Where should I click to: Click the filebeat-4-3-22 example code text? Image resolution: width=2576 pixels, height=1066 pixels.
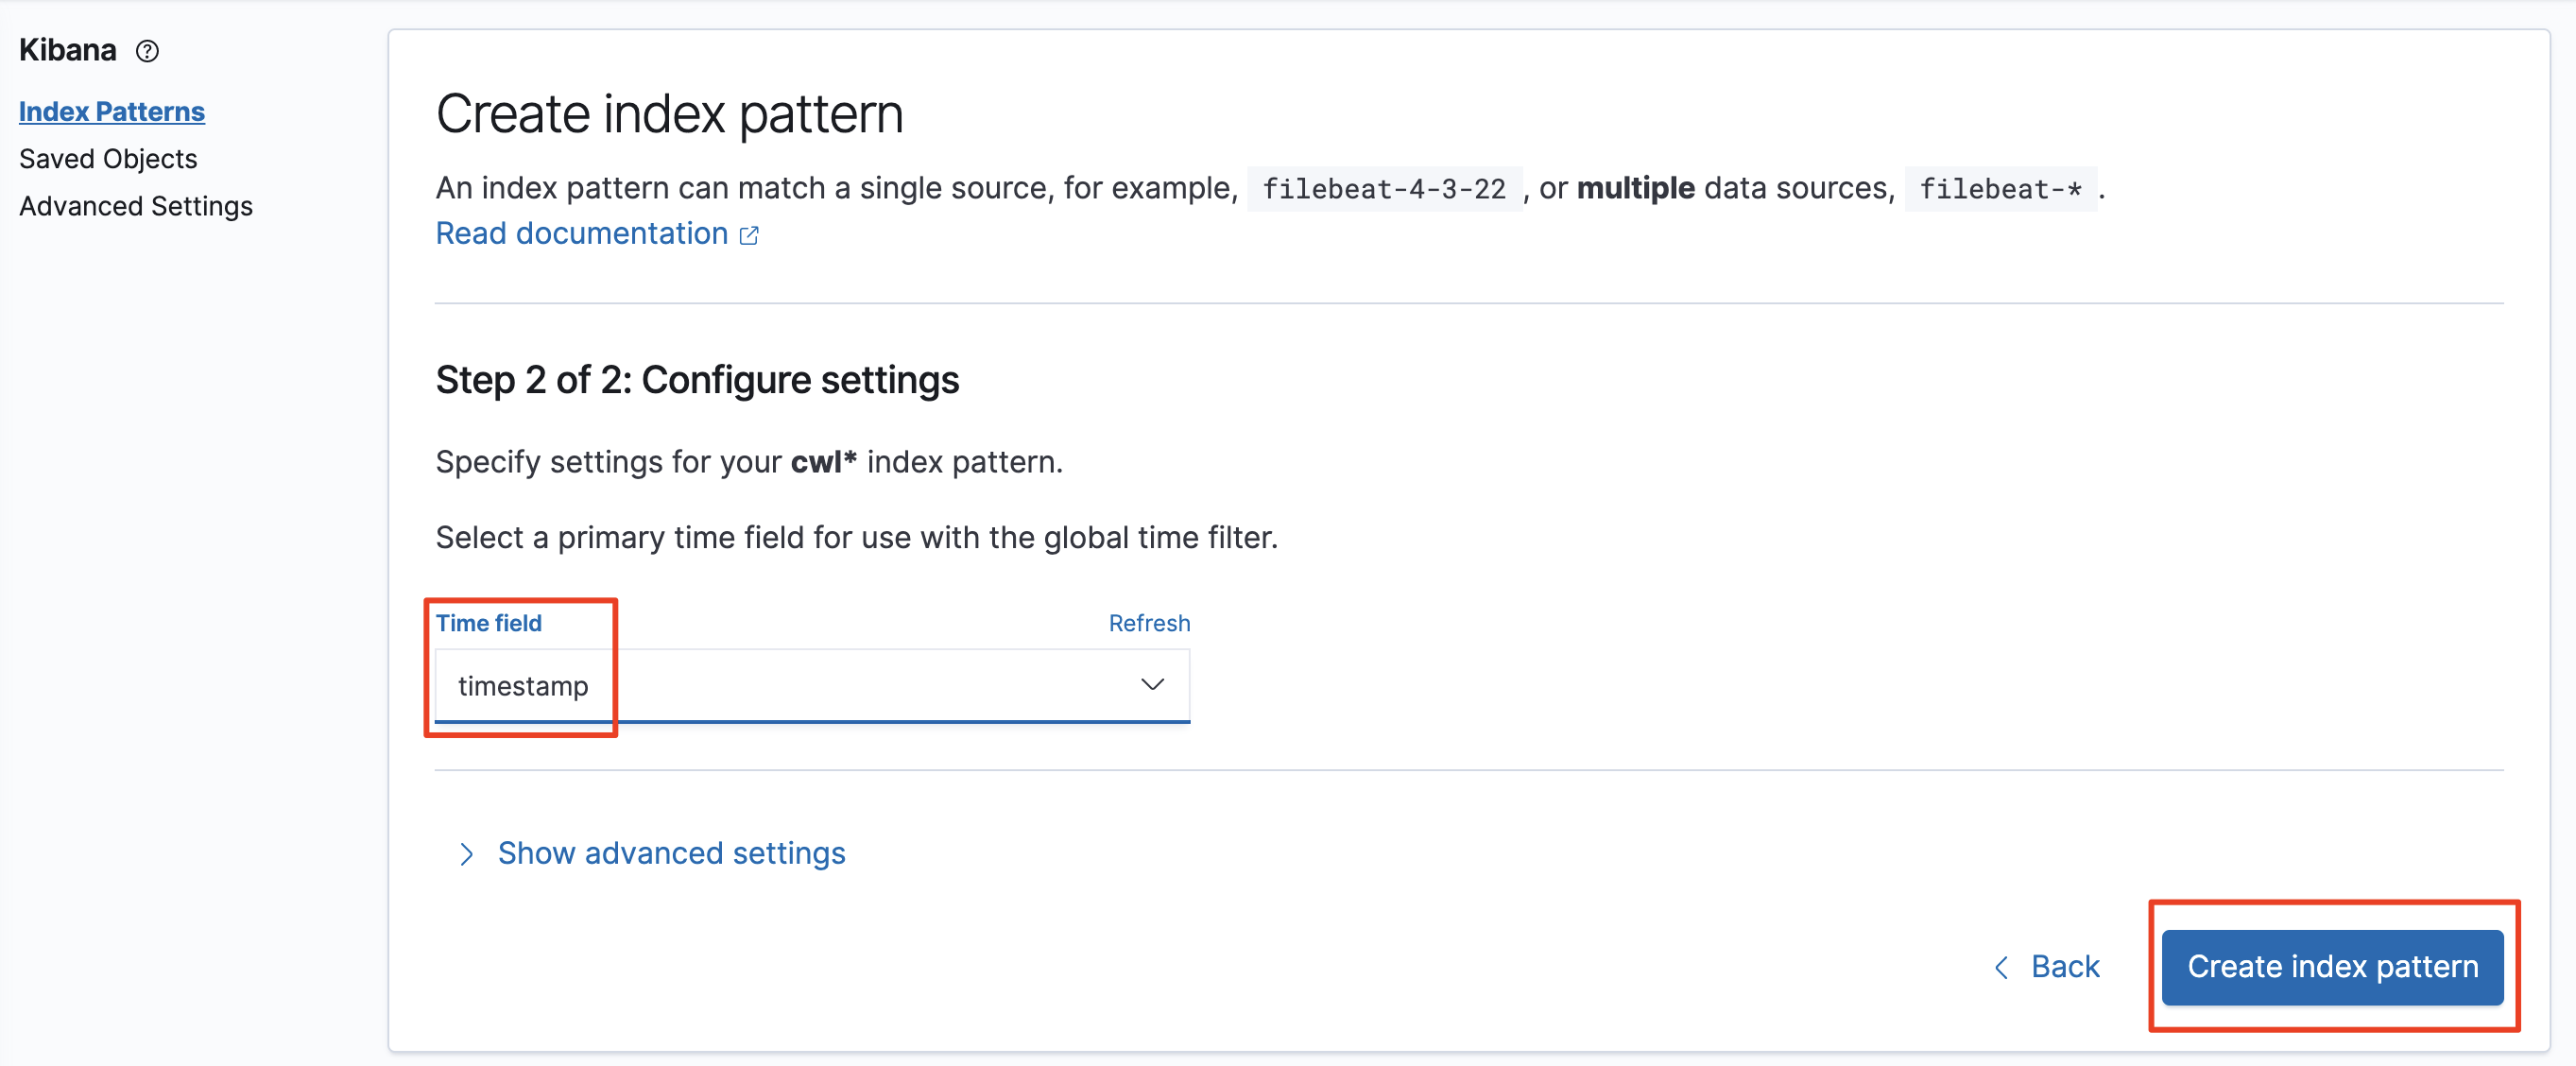[x=1383, y=189]
